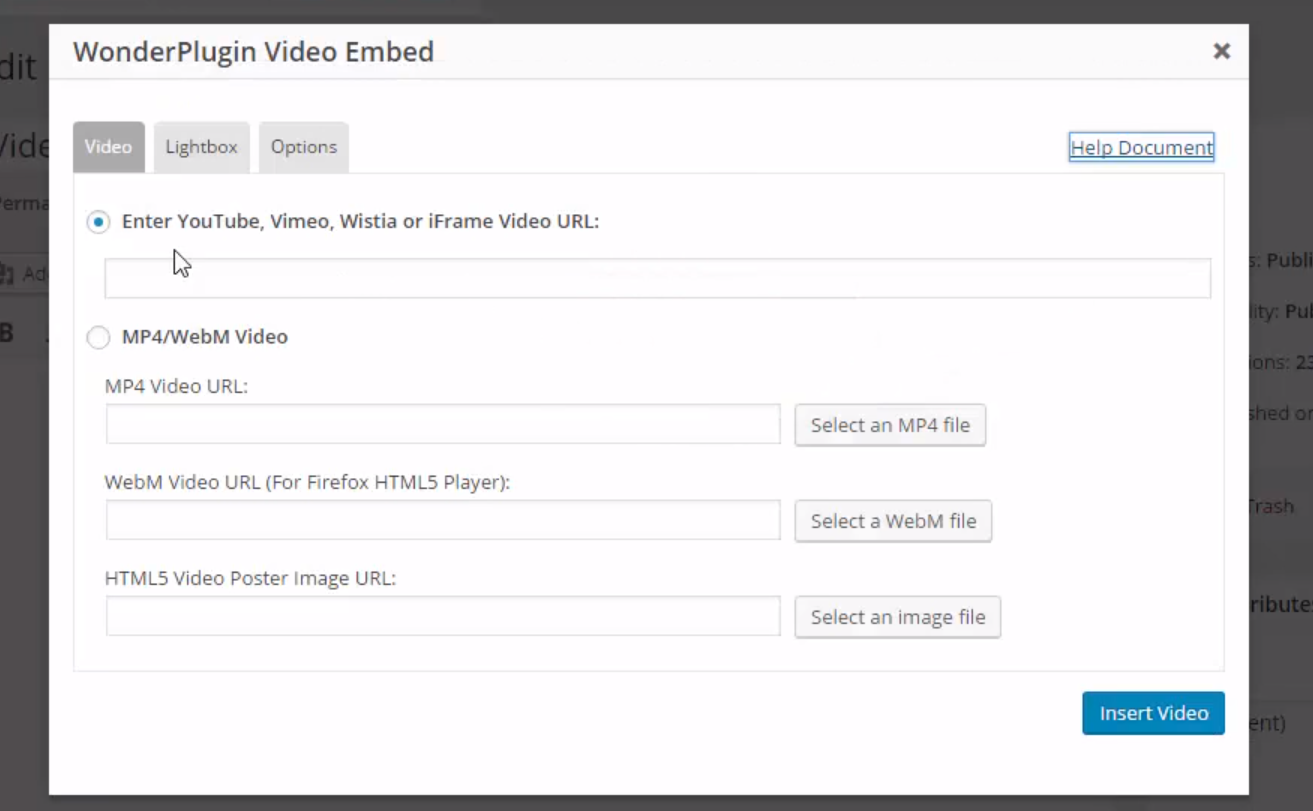Click the 'MP4 Video URL:' label
Screen dimensions: 1313x811
click(x=176, y=386)
